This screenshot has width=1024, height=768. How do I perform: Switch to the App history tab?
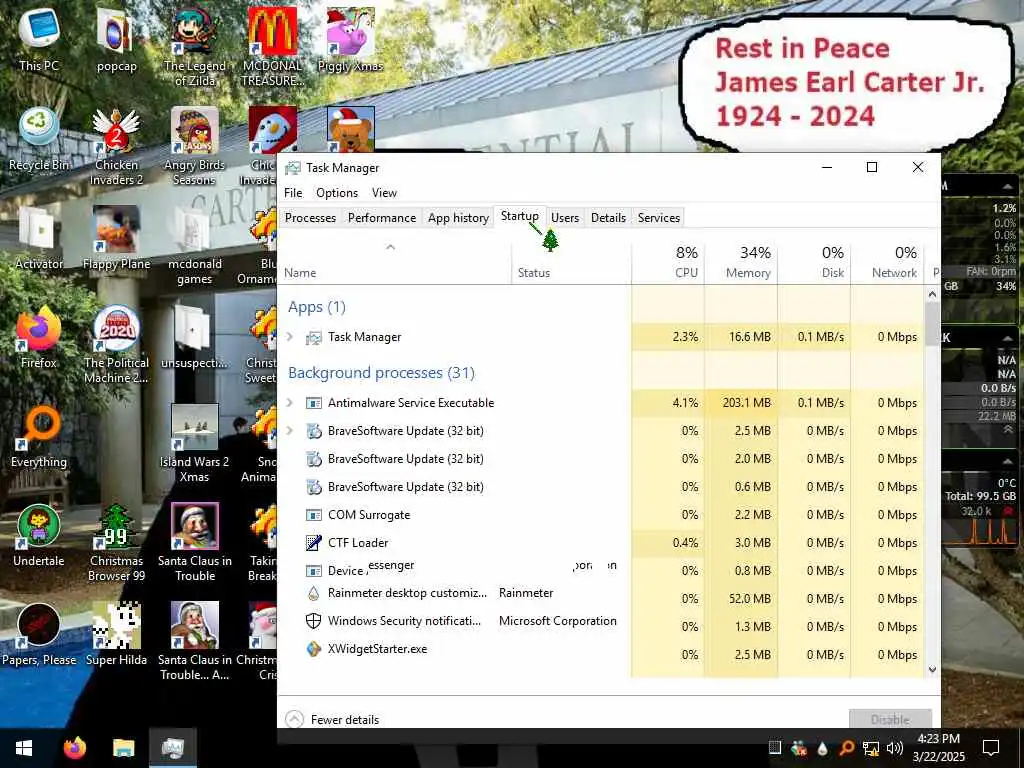[x=458, y=217]
